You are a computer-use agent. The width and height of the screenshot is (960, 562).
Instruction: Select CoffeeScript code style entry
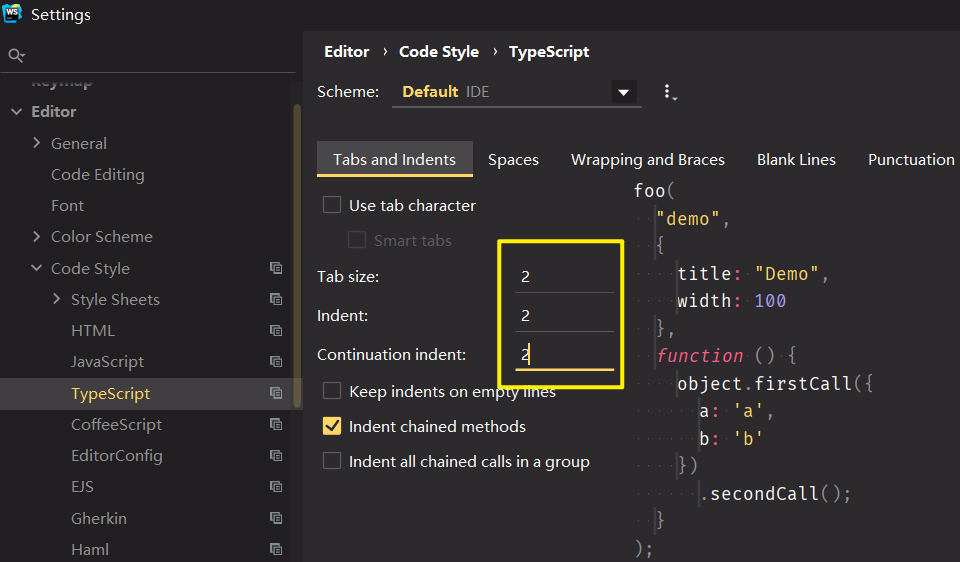116,425
